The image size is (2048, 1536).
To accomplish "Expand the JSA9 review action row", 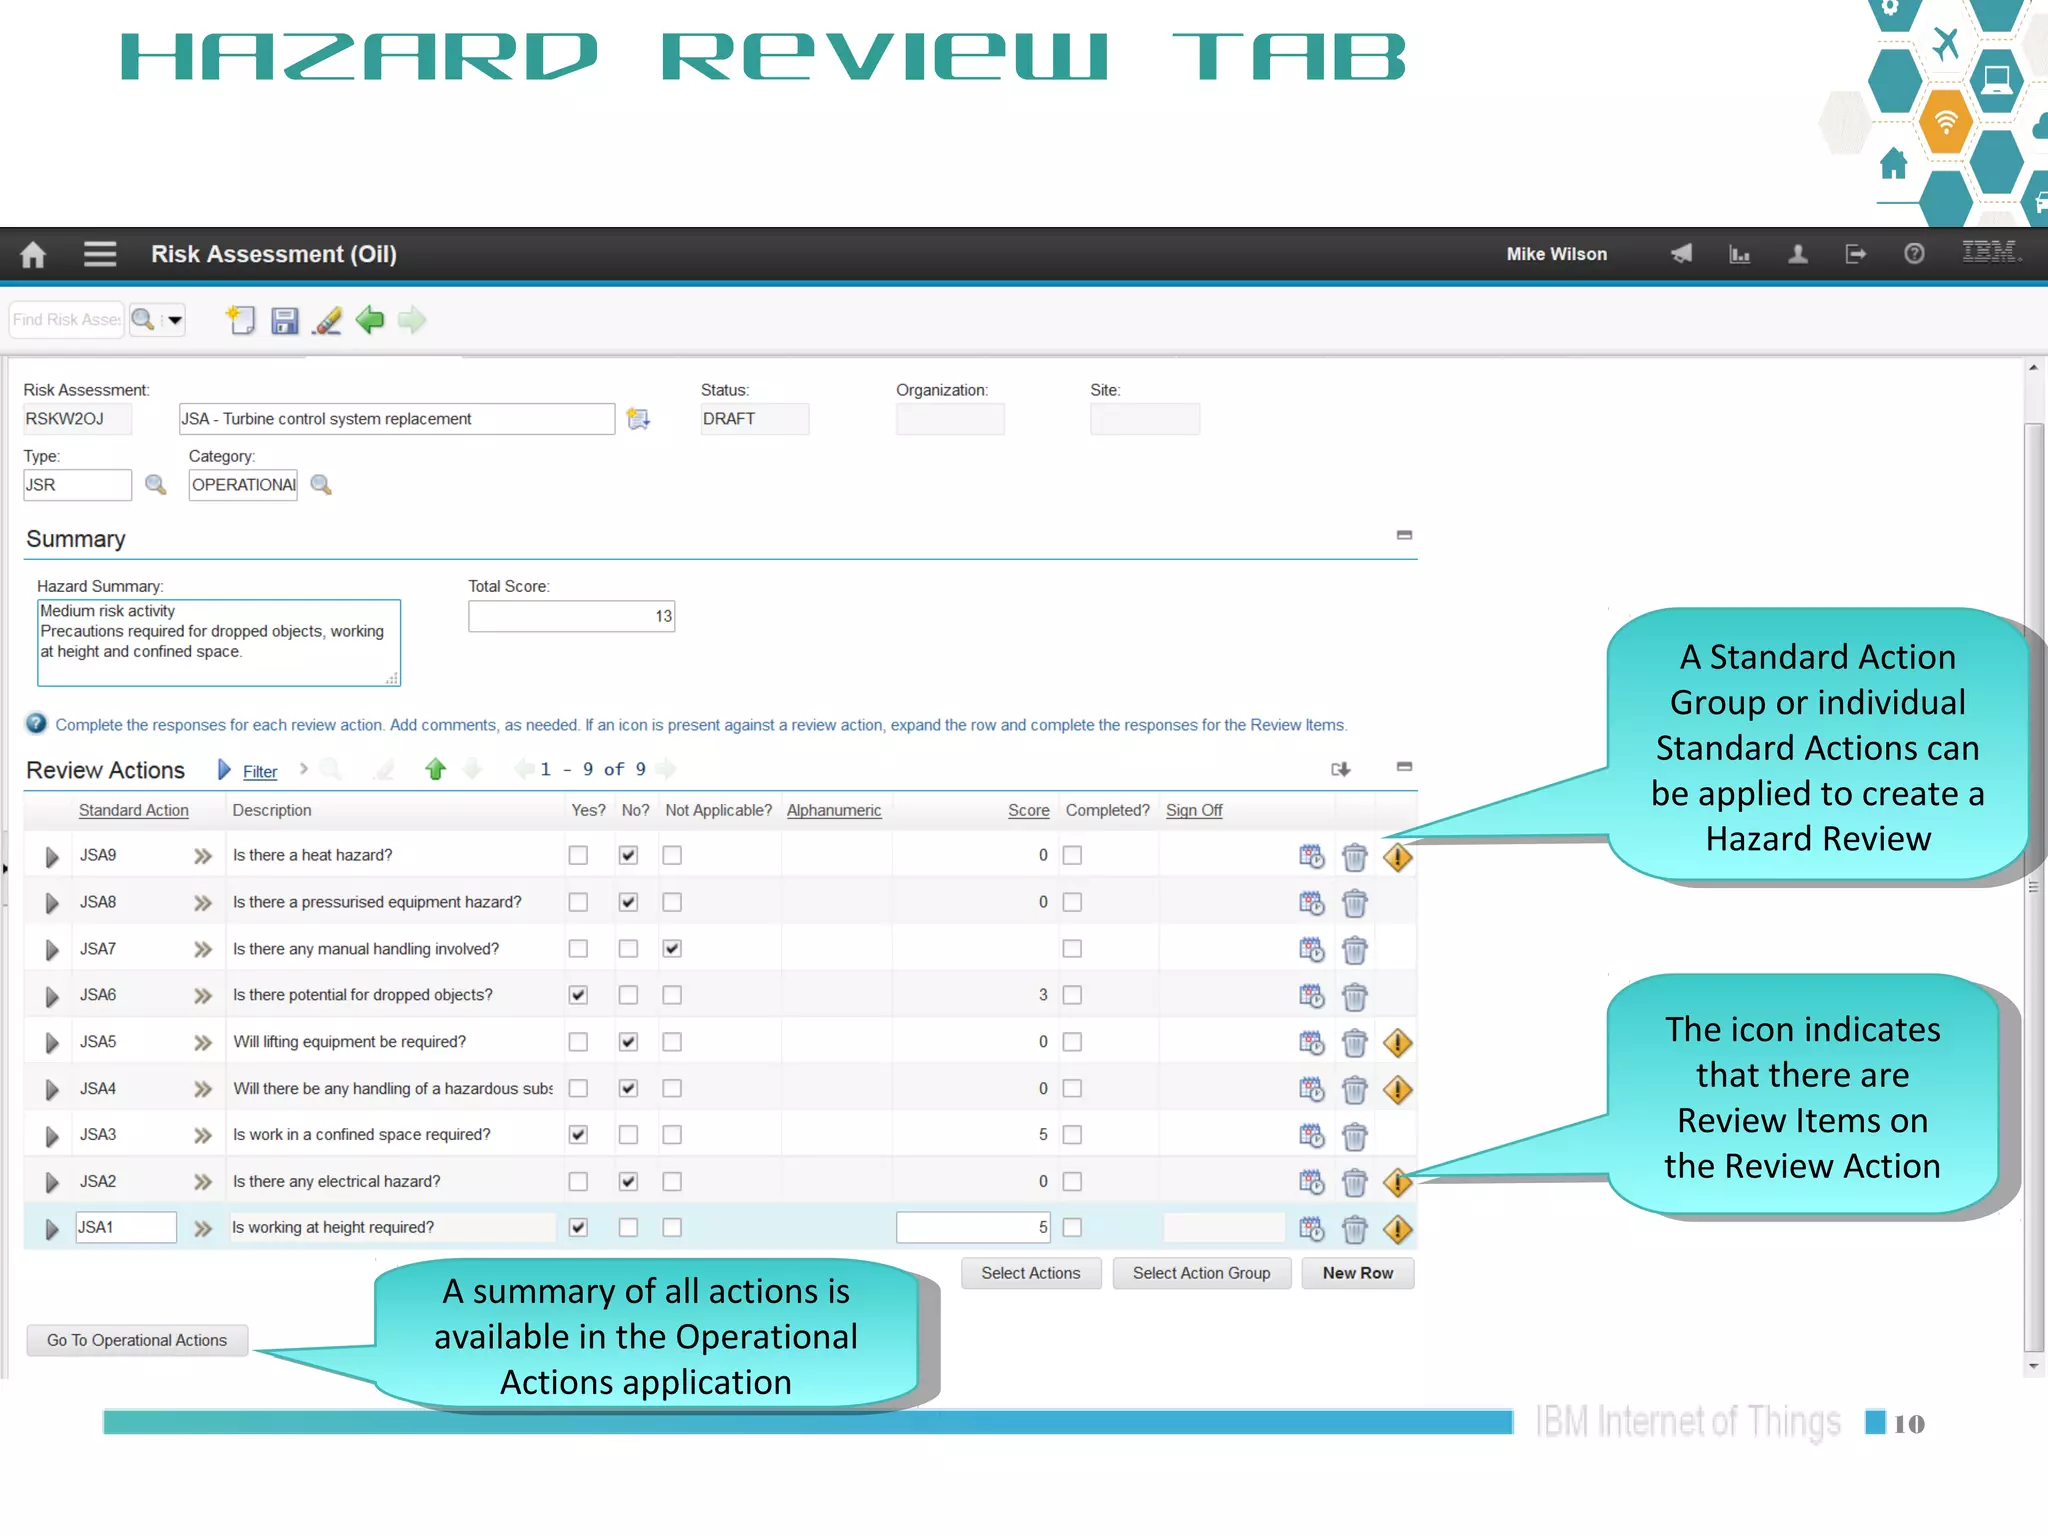I will (52, 857).
